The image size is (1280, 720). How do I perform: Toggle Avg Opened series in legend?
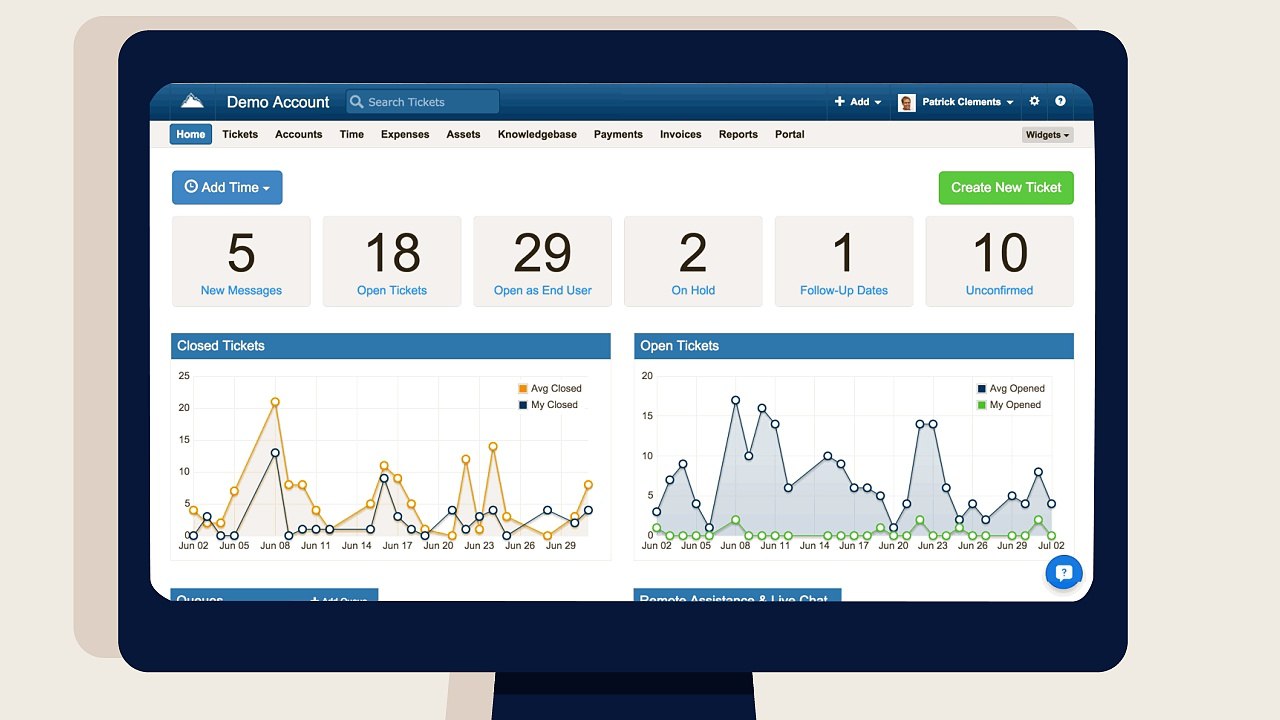(1010, 388)
